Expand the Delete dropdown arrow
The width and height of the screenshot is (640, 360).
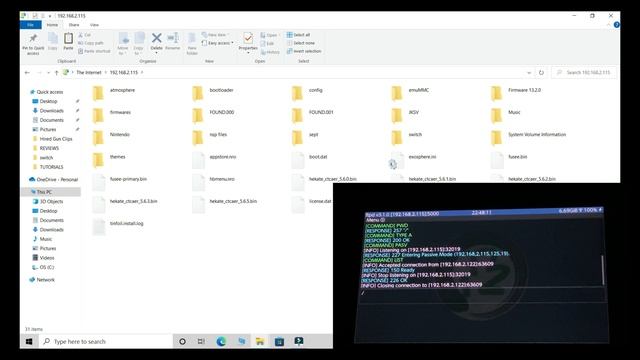[156, 53]
